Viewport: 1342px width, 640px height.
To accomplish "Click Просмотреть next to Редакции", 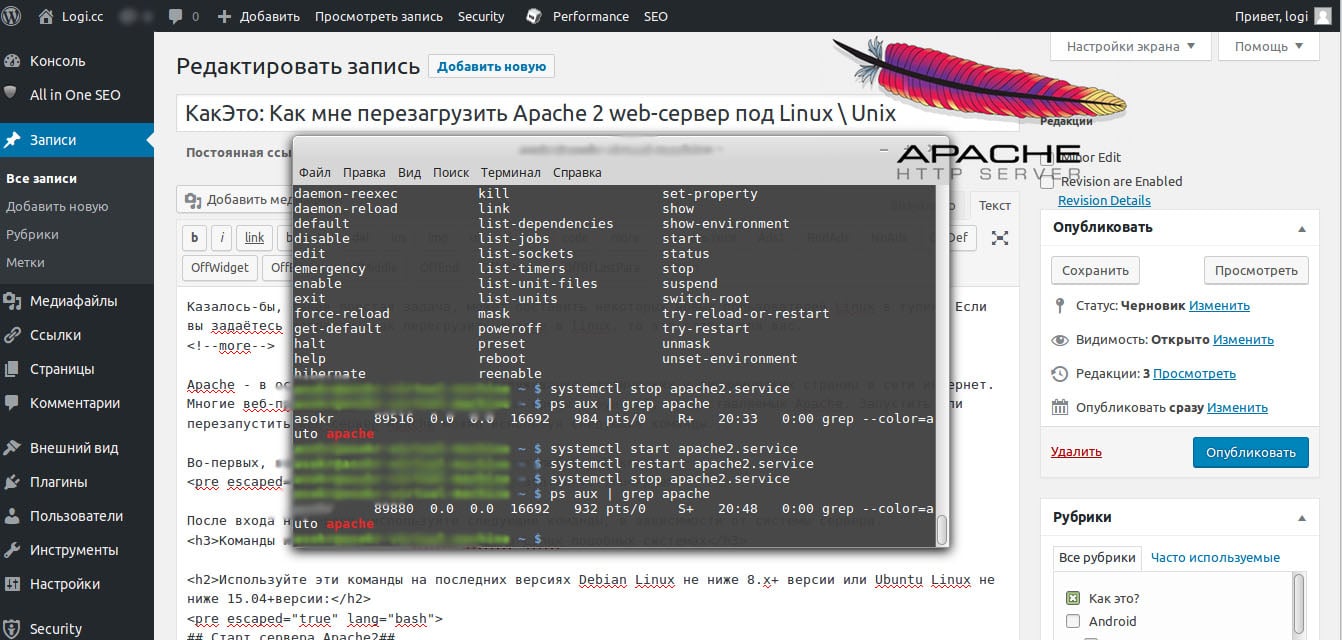I will (x=1194, y=374).
